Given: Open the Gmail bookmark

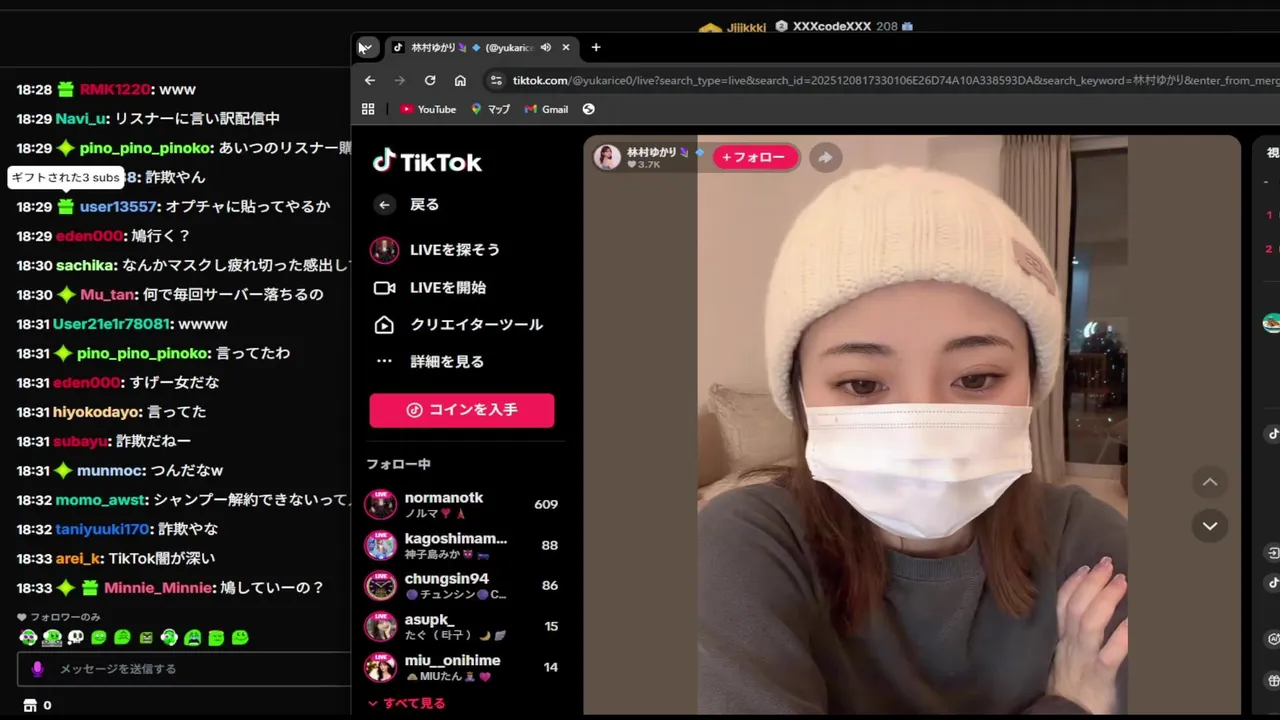Looking at the screenshot, I should (546, 109).
